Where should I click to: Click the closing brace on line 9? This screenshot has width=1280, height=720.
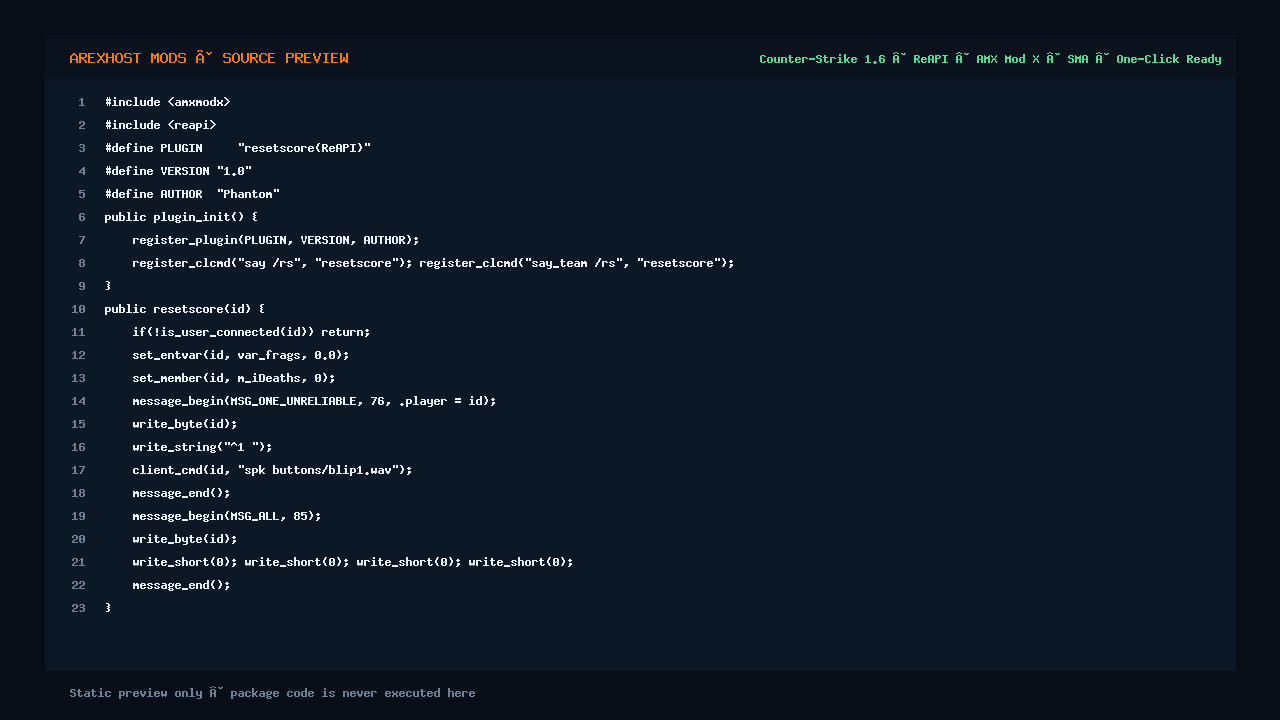tap(108, 286)
